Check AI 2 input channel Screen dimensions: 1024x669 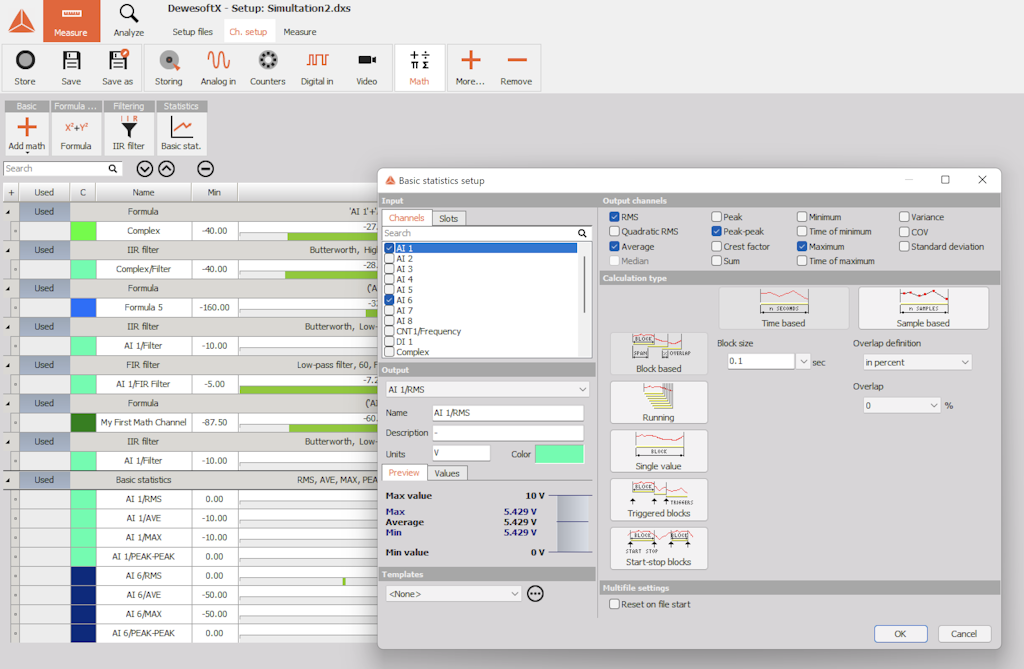coord(389,259)
